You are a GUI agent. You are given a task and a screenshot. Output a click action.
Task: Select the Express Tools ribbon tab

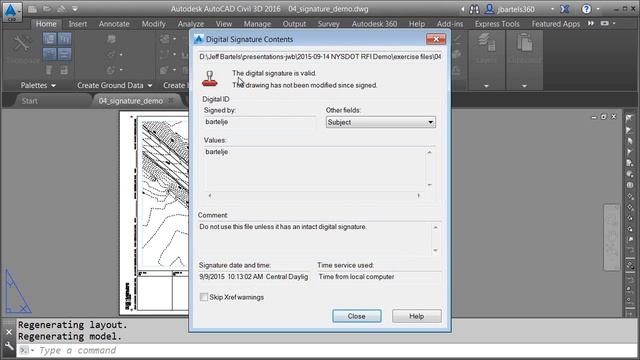point(497,24)
